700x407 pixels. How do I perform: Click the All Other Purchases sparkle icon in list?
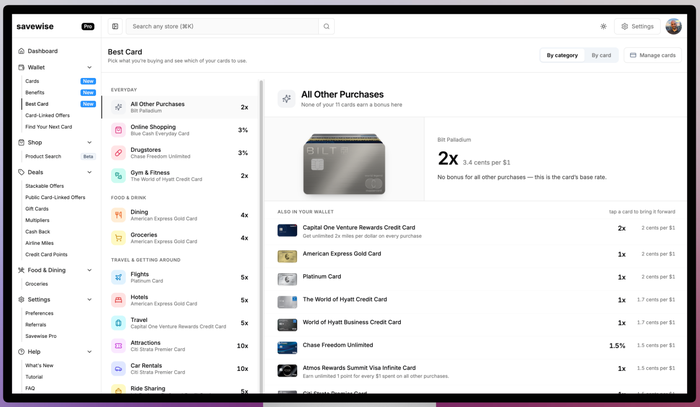click(x=118, y=107)
